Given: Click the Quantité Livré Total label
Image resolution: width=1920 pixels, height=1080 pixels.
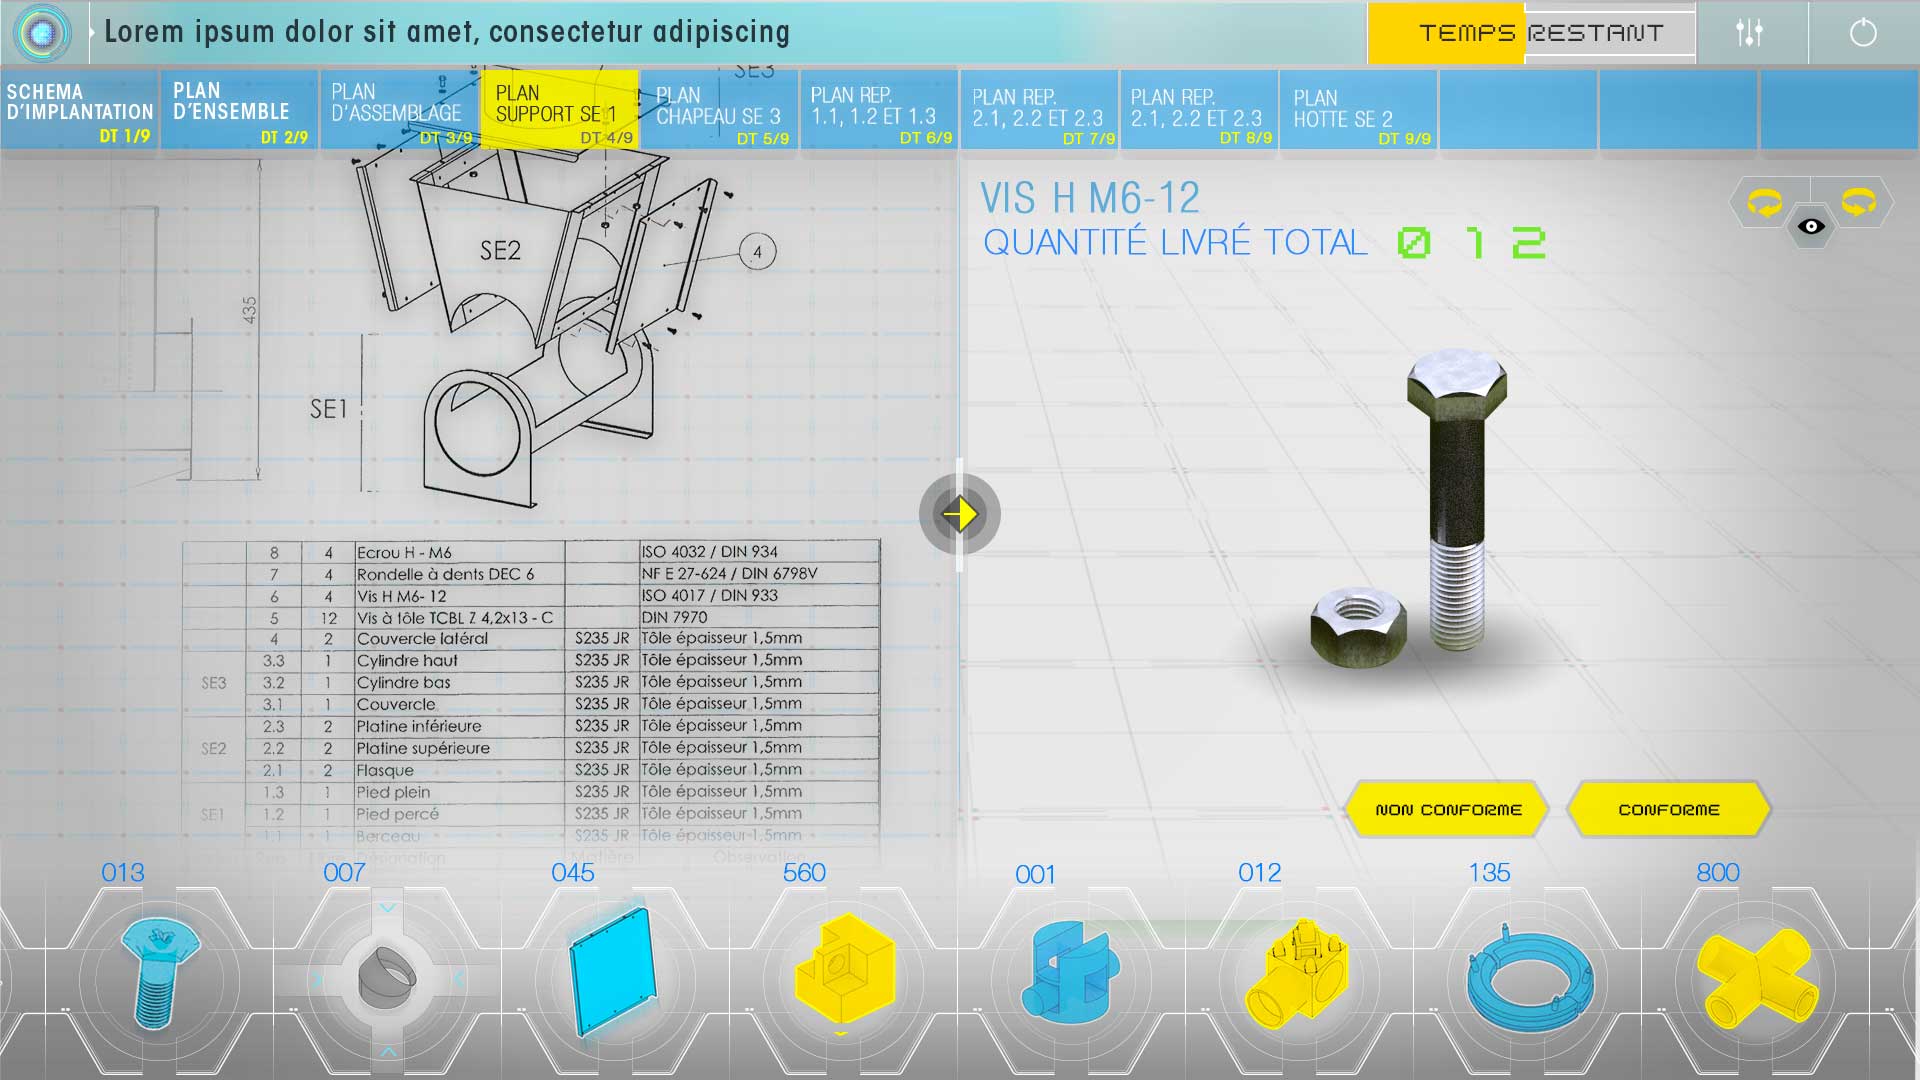Looking at the screenshot, I should point(1175,242).
